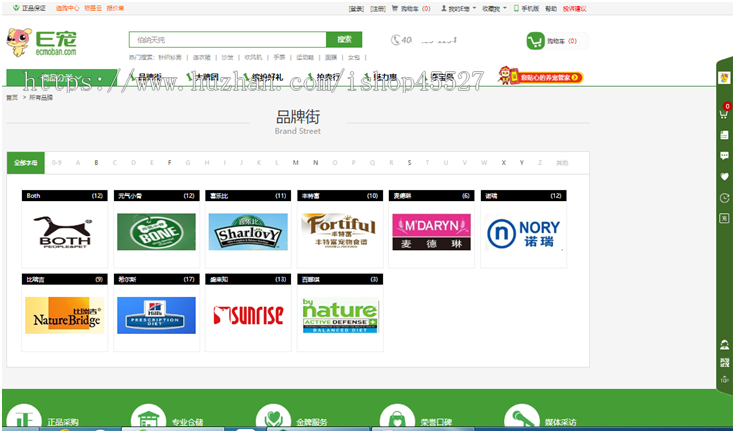The height and width of the screenshot is (433, 735).
Task: Expand the 收藏夹 favorites dropdown in top bar
Action: point(495,8)
